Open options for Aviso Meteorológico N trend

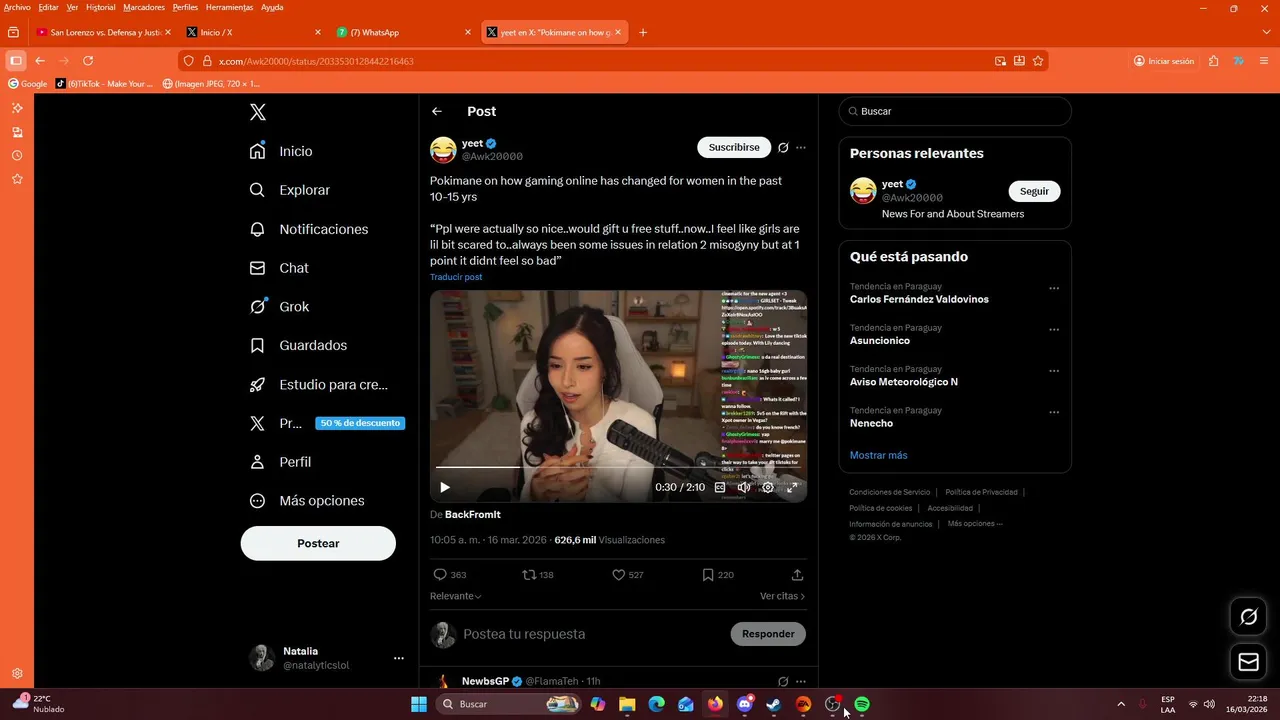pos(1054,371)
